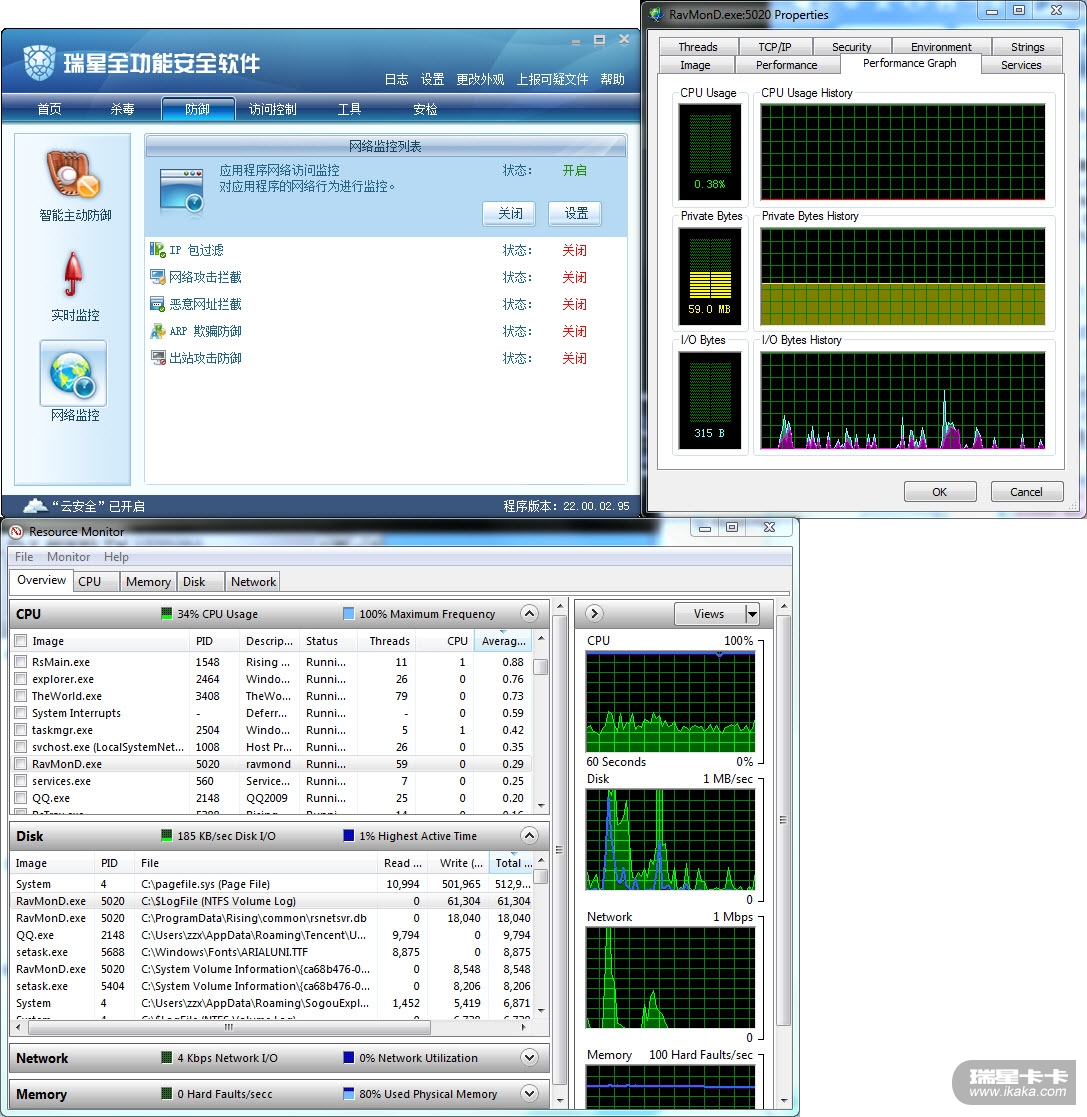Sort by Average CPU column header
Image resolution: width=1087 pixels, height=1117 pixels.
(x=503, y=640)
